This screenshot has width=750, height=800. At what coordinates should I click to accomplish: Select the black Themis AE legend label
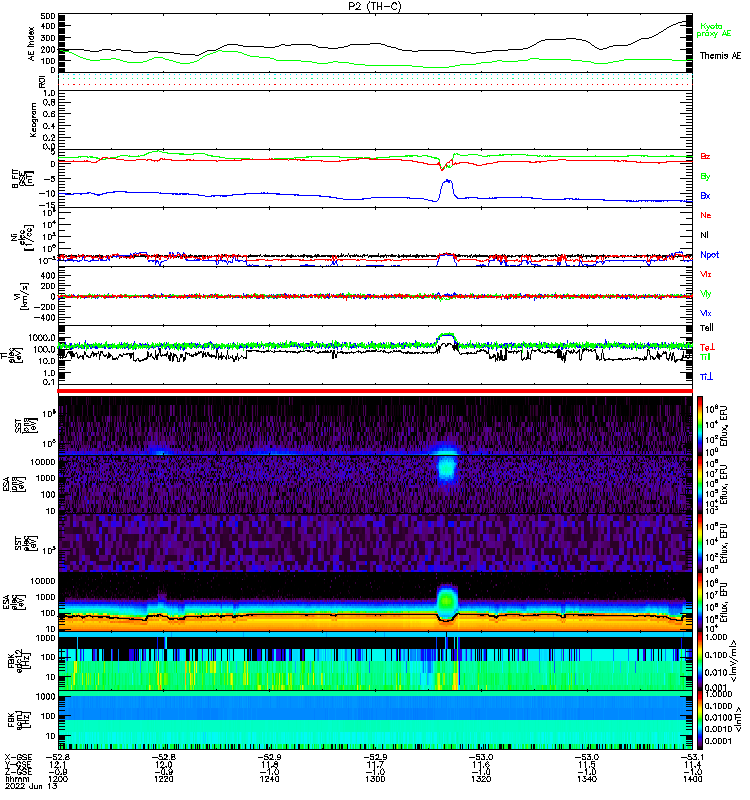tap(720, 56)
